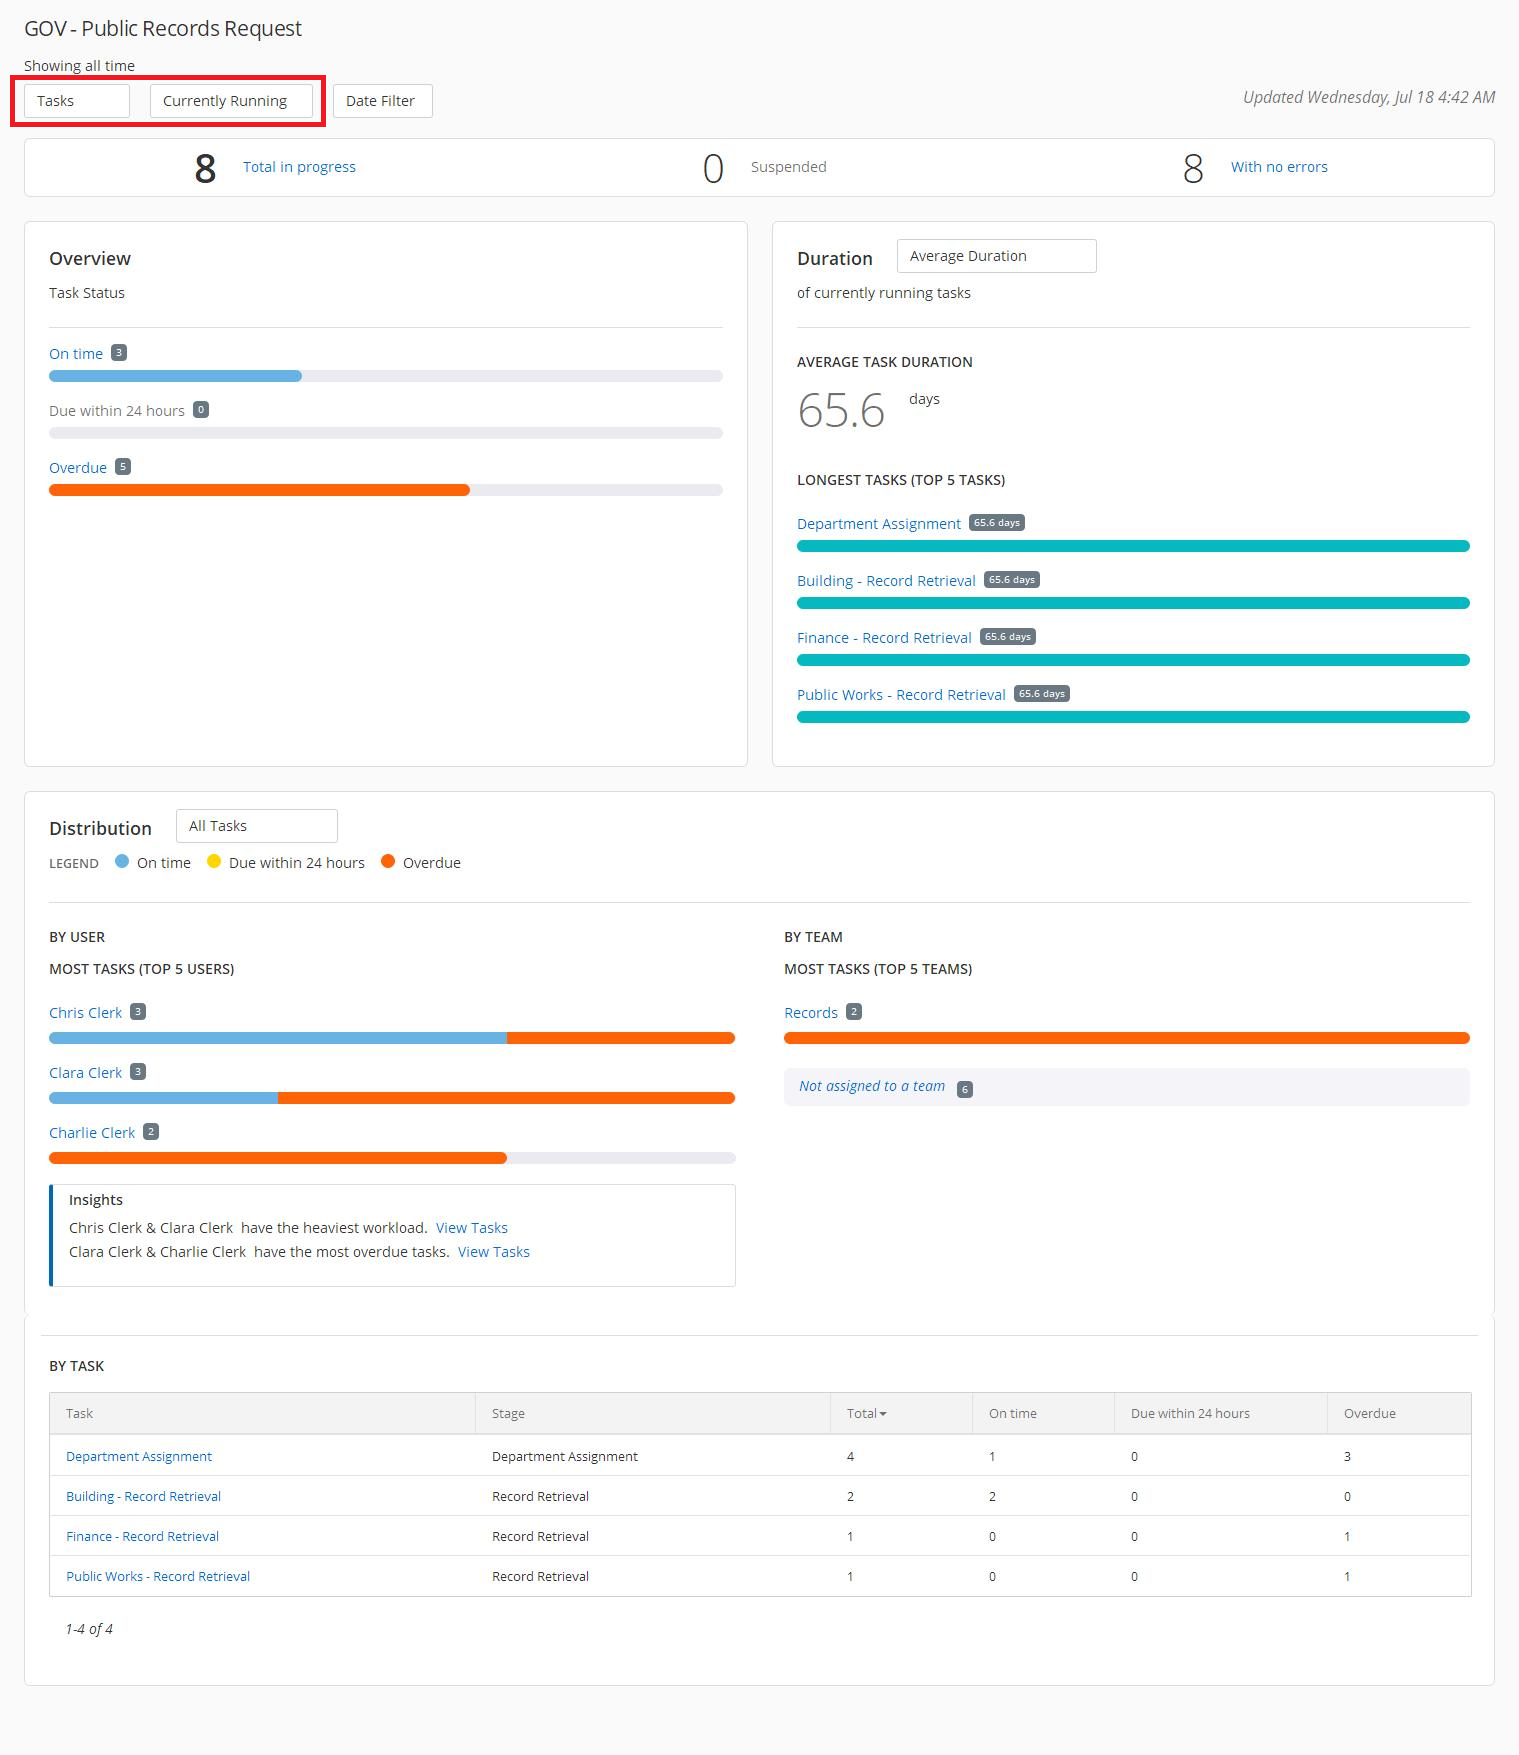
Task: Open the Average Duration dropdown
Action: click(x=996, y=256)
